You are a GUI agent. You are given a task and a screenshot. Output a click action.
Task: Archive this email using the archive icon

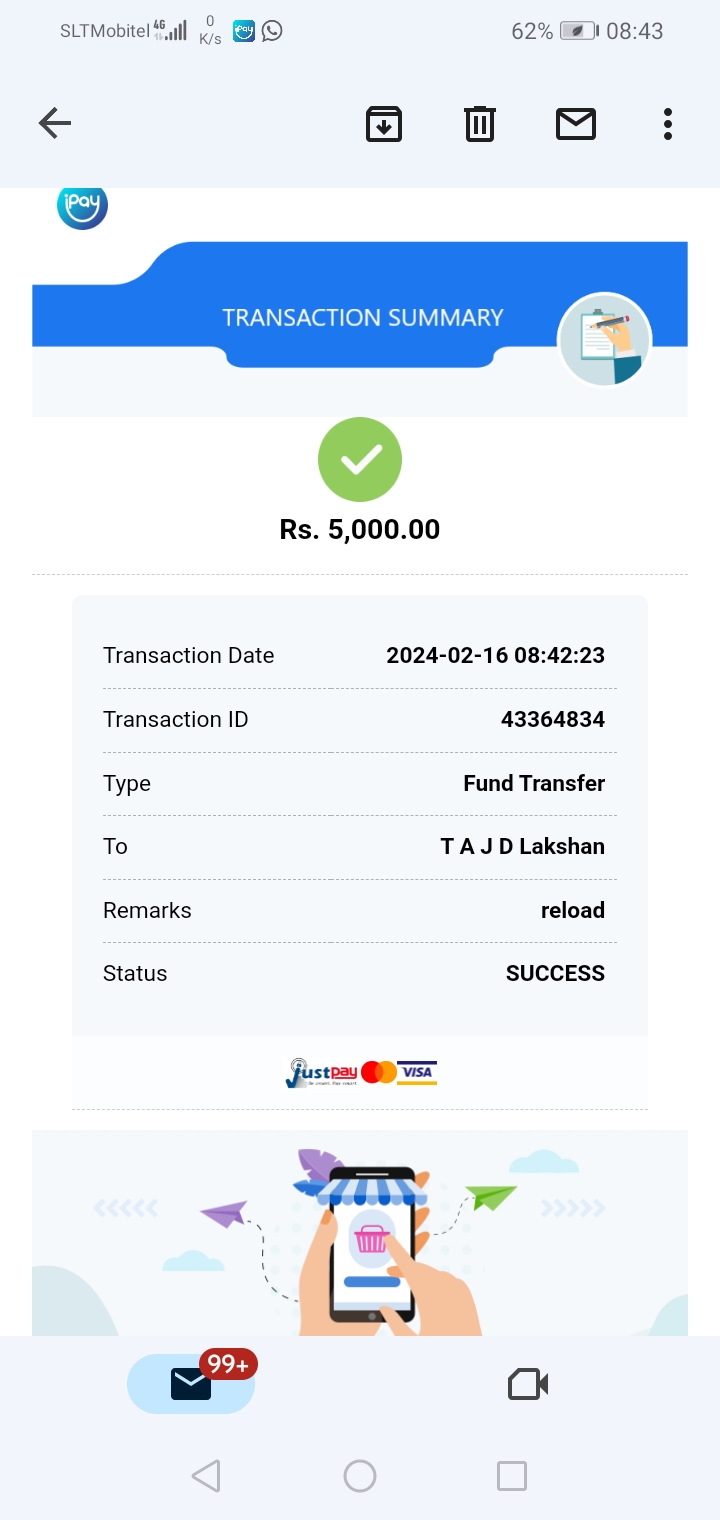(384, 124)
